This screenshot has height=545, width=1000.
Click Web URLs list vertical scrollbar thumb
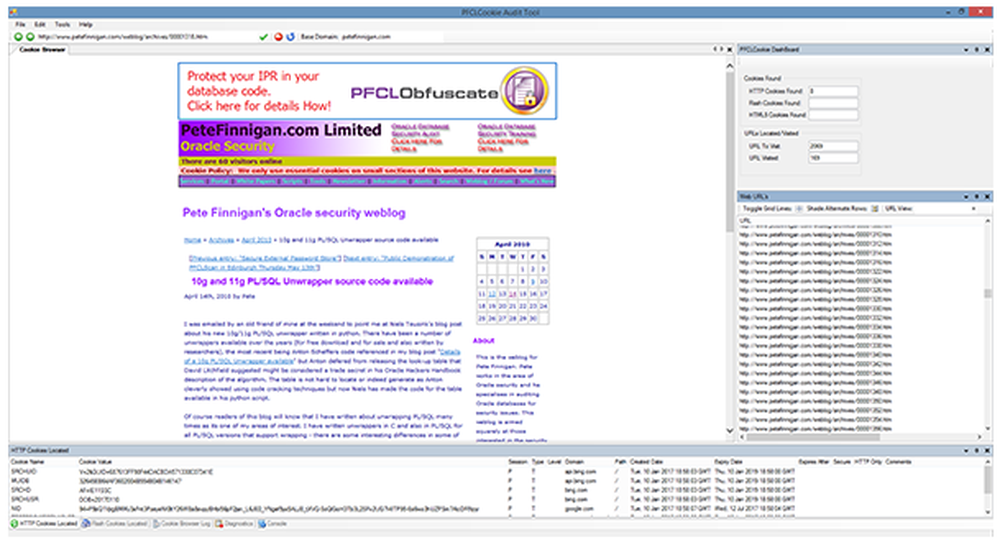point(988,294)
